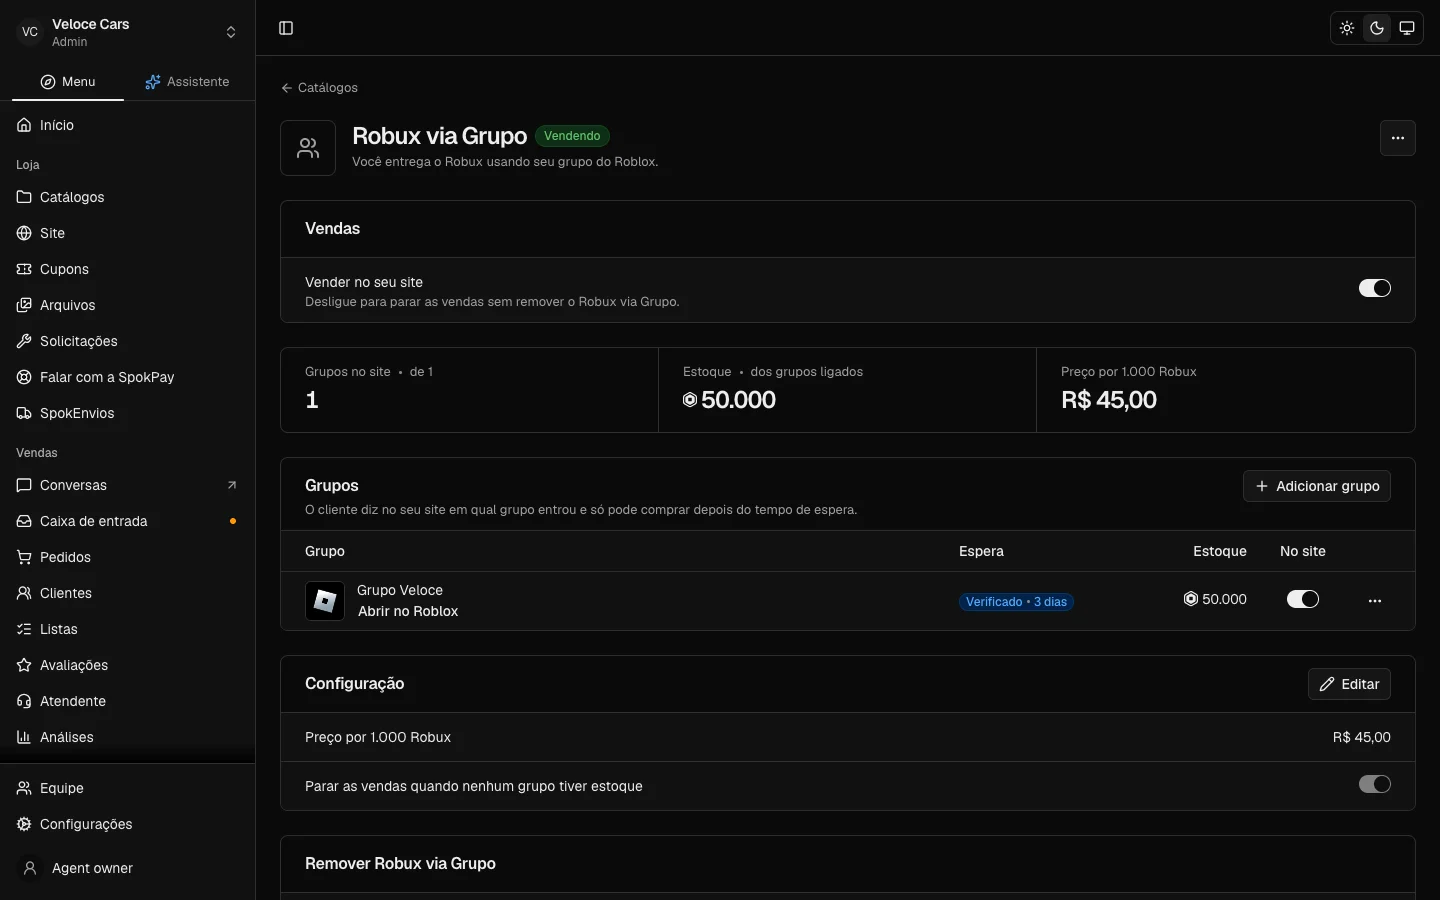Expand the Veloce Cars workspace switcher
Viewport: 1440px width, 900px height.
tap(127, 32)
